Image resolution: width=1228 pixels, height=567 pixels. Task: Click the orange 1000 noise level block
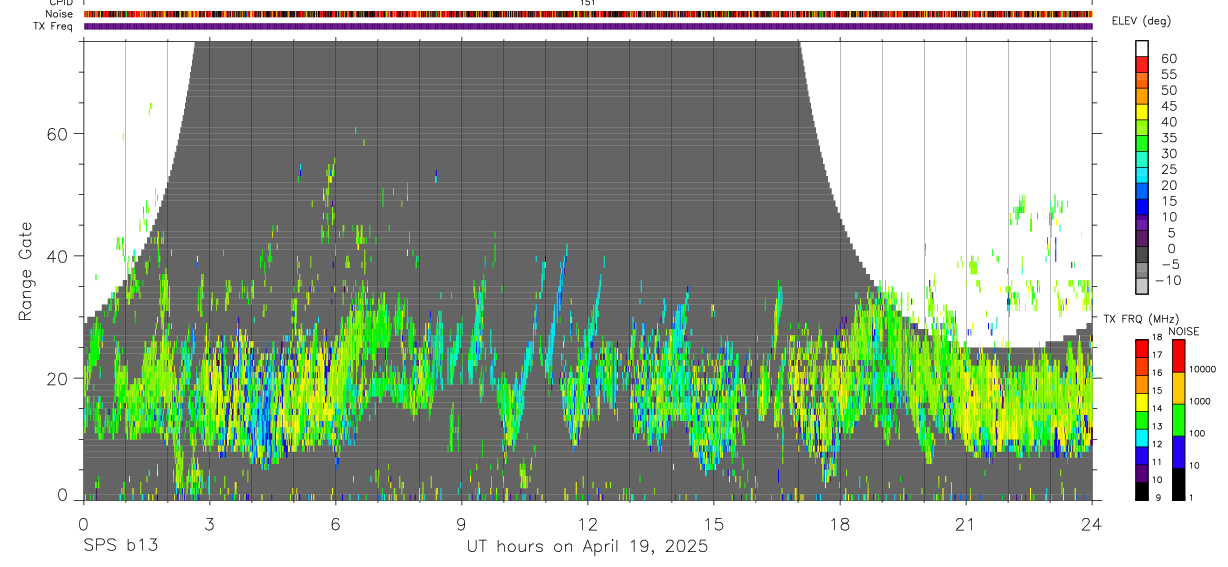pos(1179,388)
